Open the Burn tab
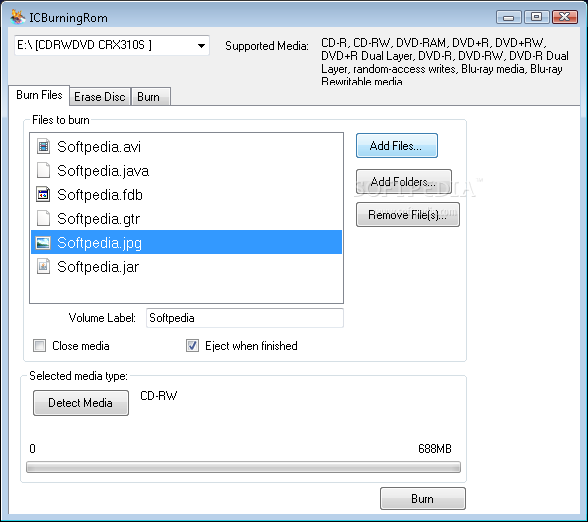588x522 pixels. 151,97
